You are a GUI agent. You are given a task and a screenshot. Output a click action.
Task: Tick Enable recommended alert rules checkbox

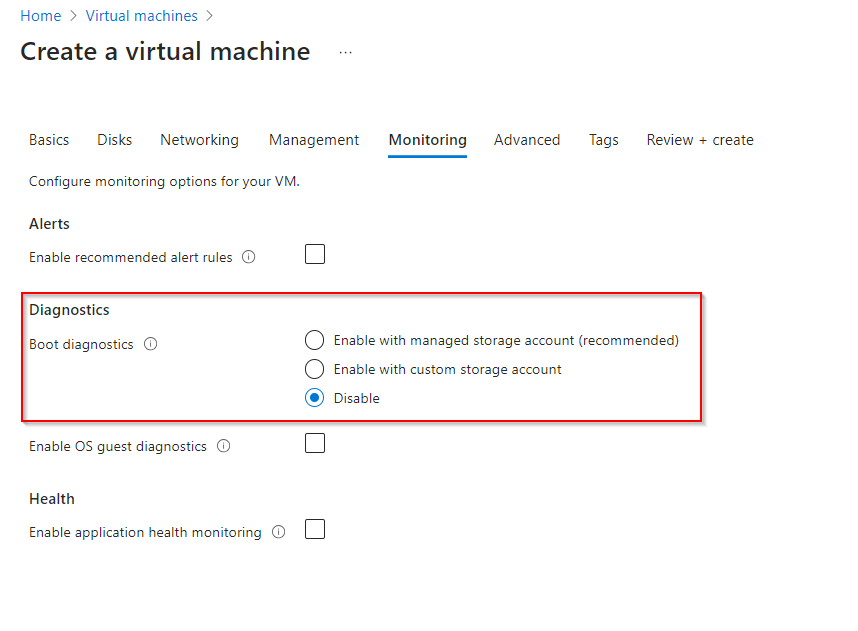pyautogui.click(x=315, y=254)
